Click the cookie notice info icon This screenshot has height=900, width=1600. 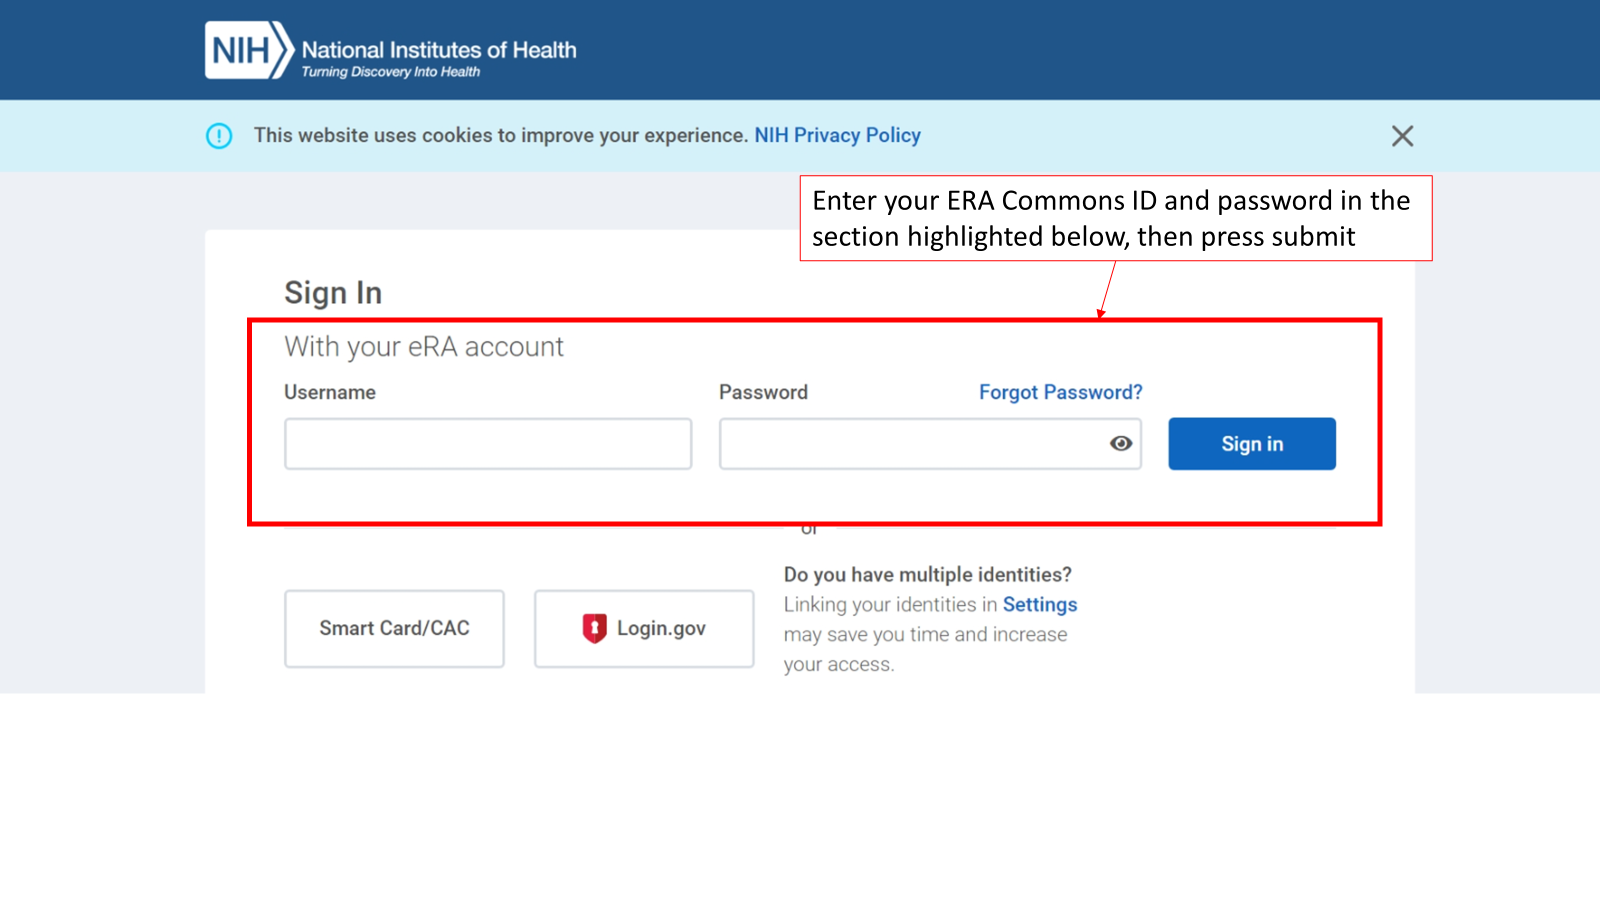tap(219, 136)
